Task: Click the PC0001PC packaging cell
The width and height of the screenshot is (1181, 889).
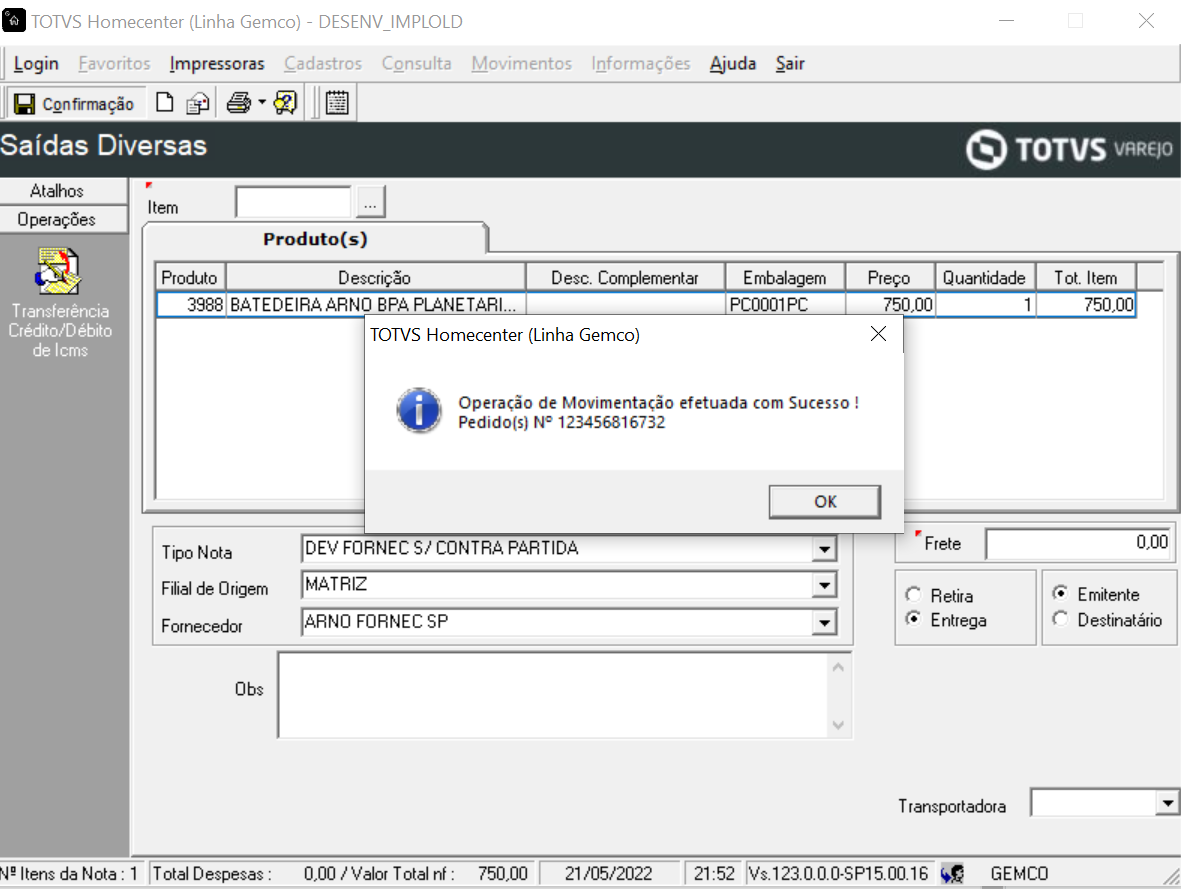Action: point(784,305)
